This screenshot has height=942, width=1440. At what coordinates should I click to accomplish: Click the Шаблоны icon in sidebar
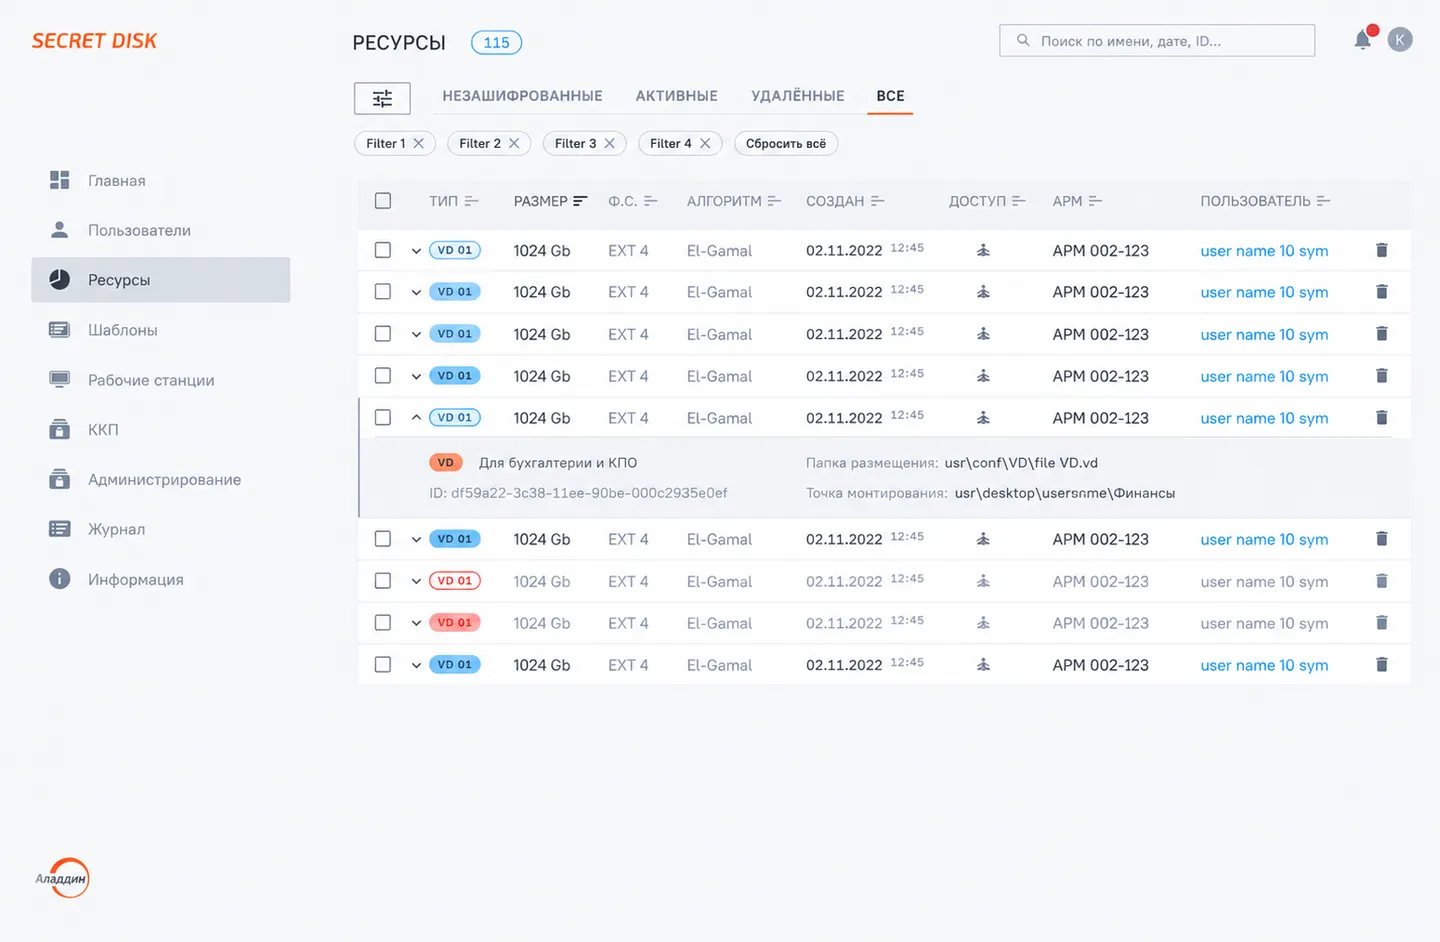[60, 330]
